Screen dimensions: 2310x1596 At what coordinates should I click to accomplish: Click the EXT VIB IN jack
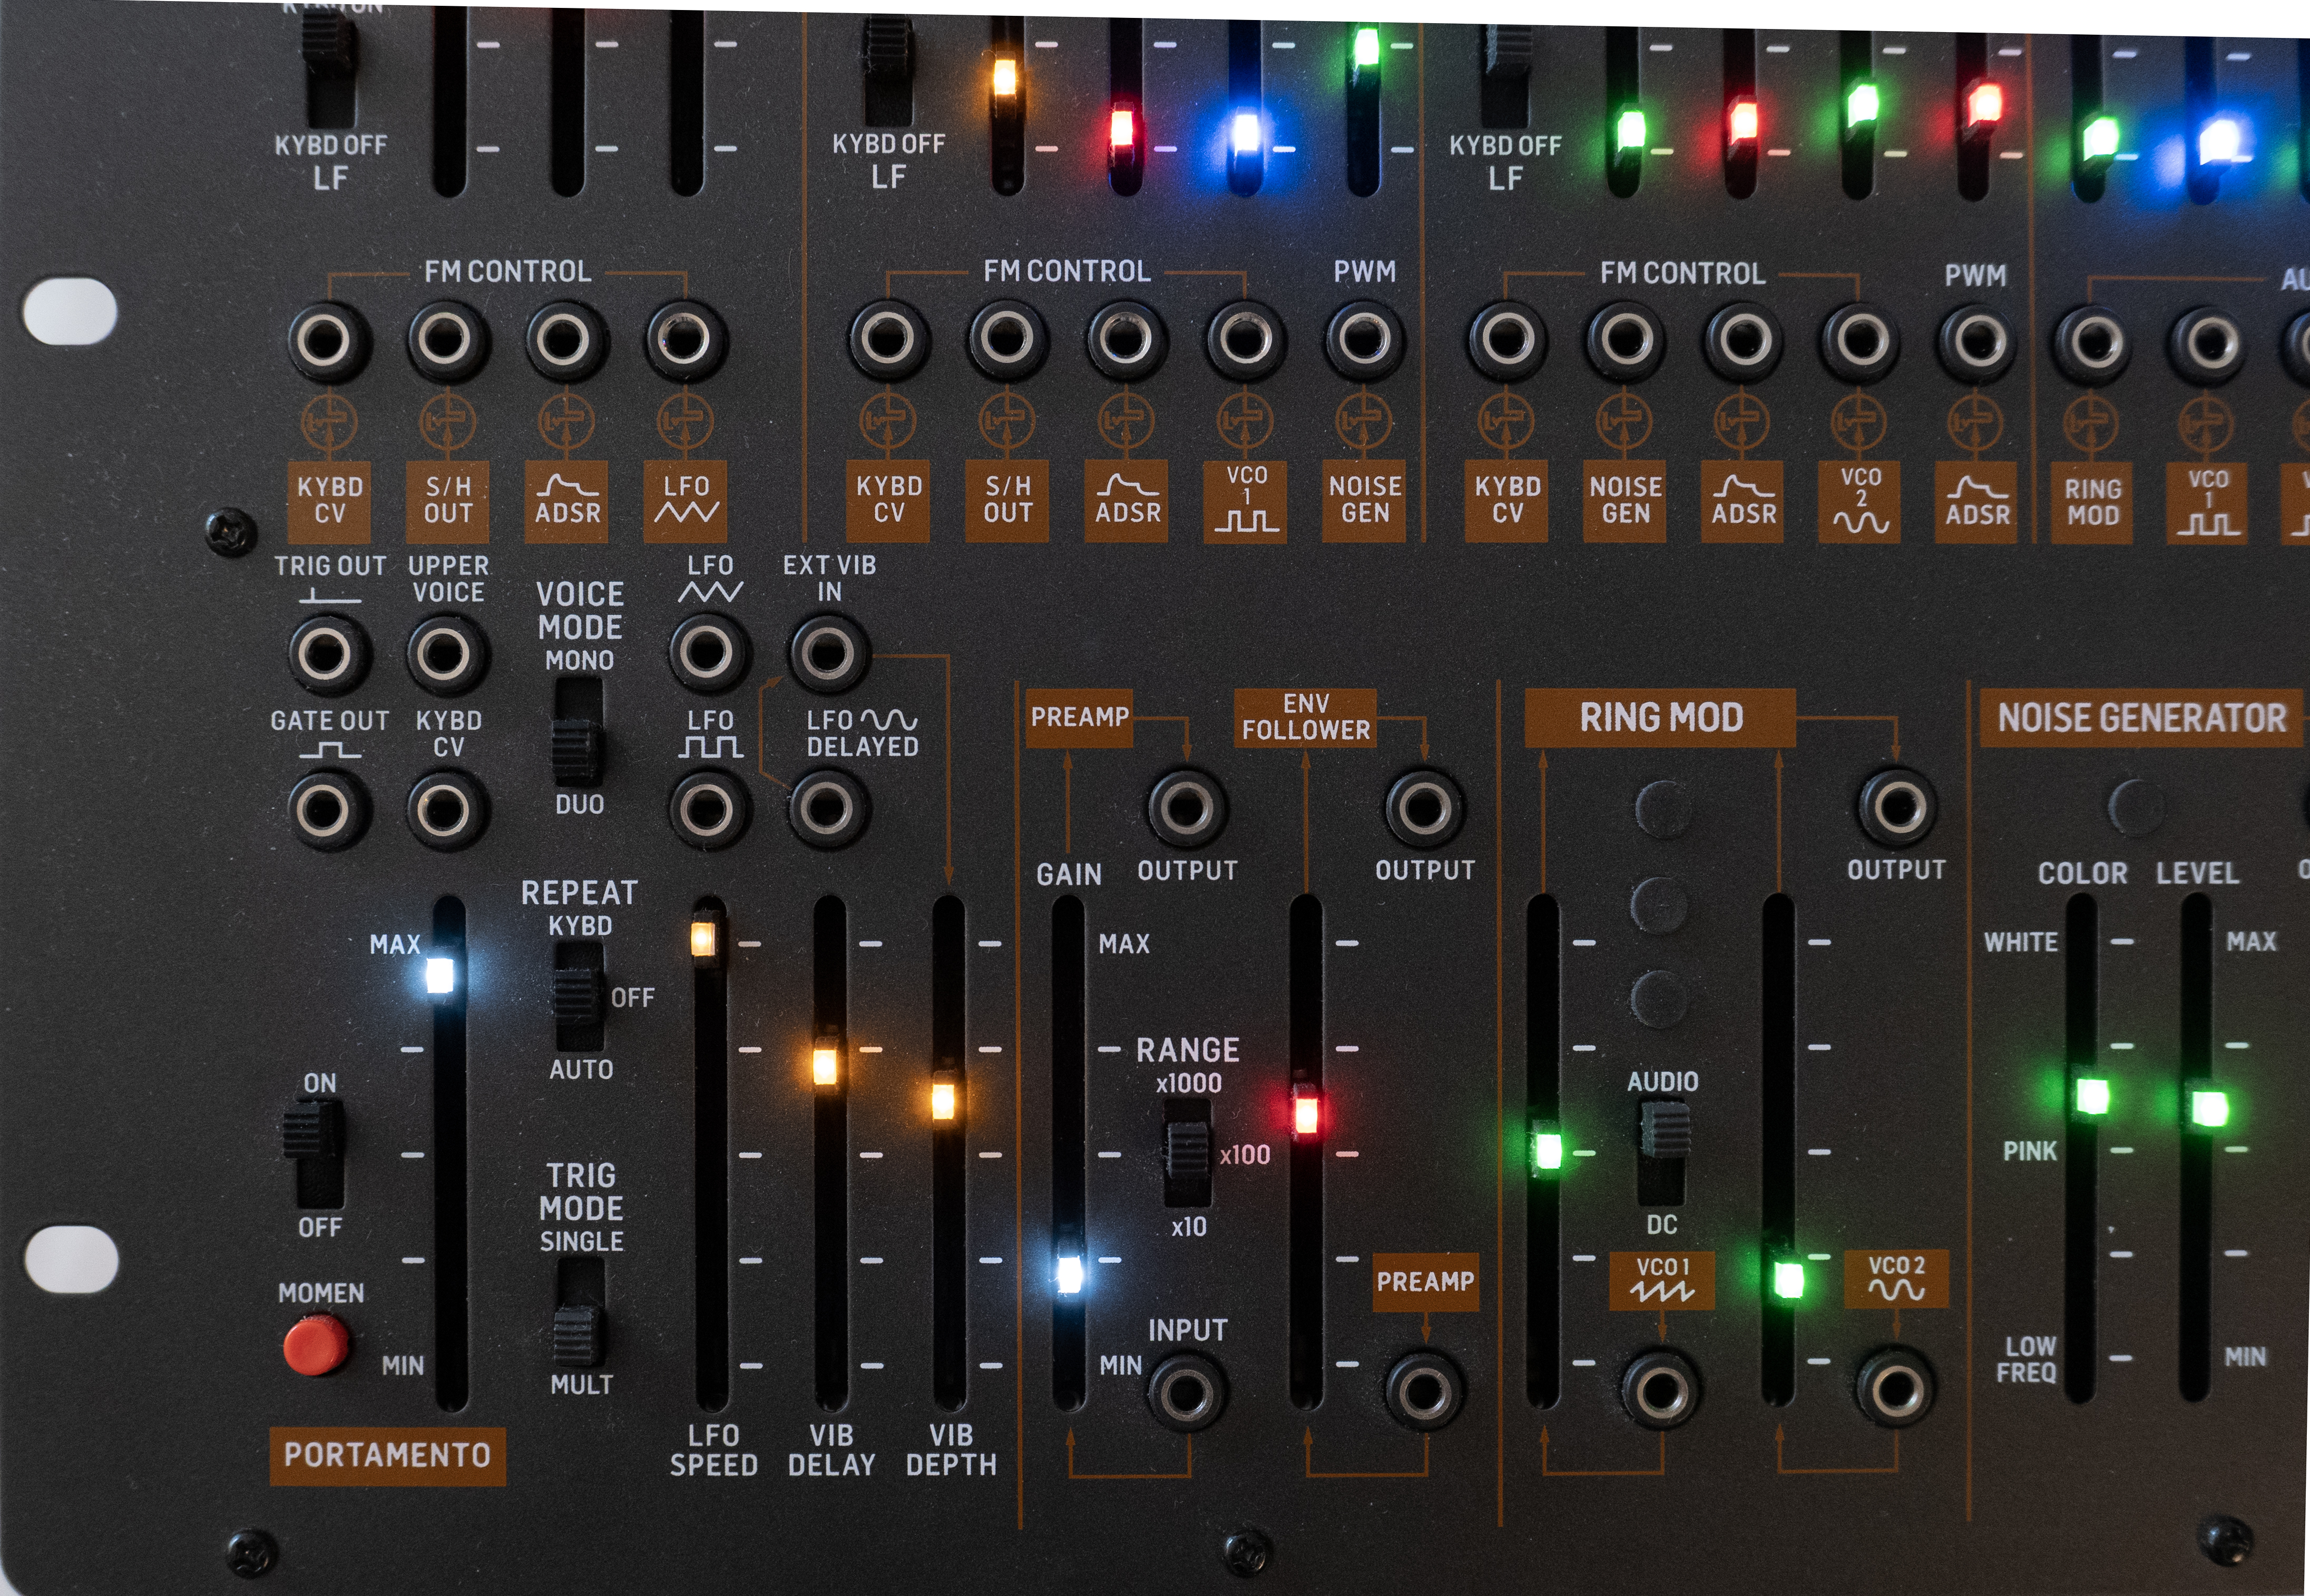click(x=827, y=653)
